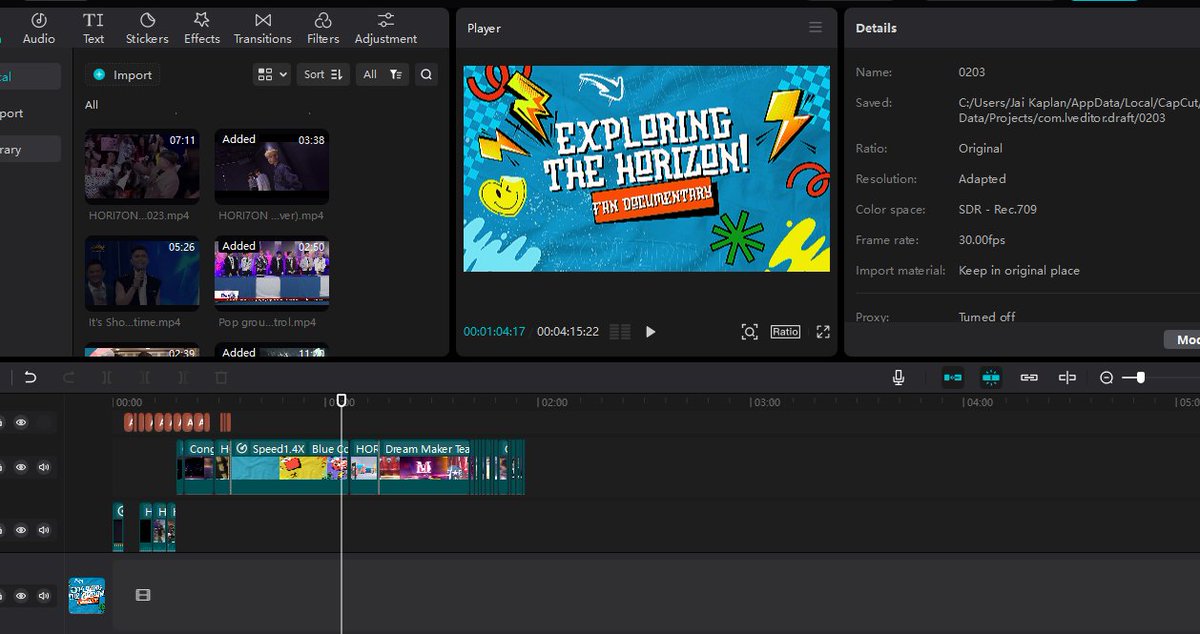Select the media thumbnail with 07:11 duration

pos(142,165)
